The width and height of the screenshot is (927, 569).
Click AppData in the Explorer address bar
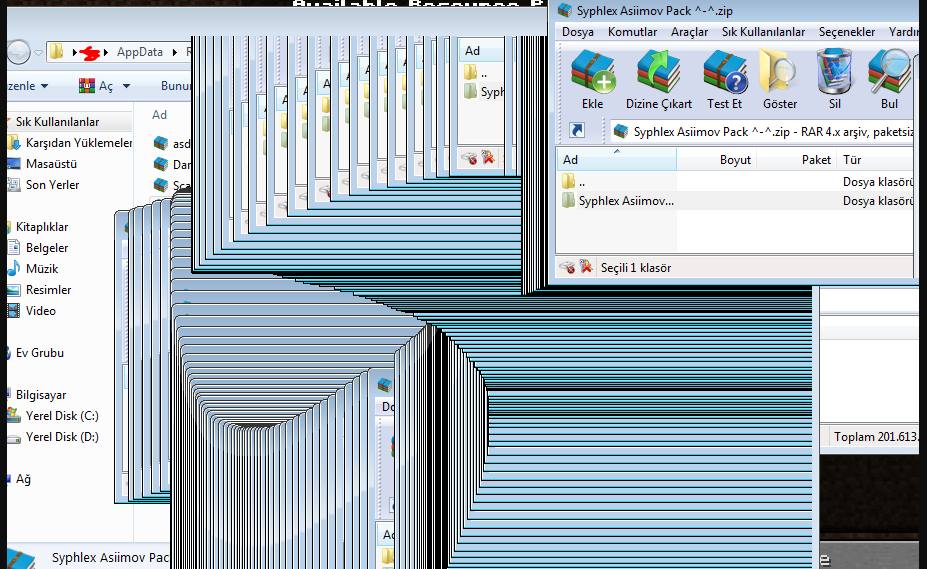pos(140,52)
